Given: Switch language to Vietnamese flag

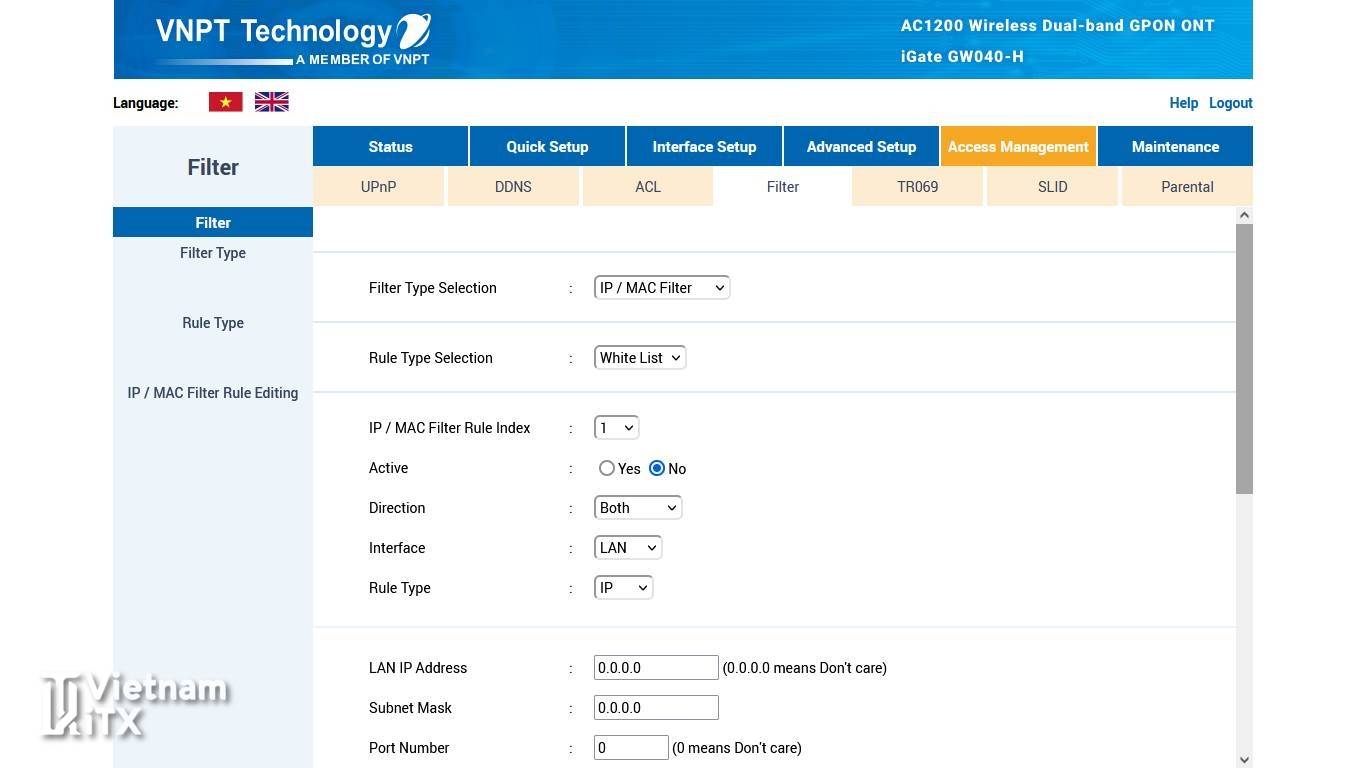Looking at the screenshot, I should coord(225,102).
